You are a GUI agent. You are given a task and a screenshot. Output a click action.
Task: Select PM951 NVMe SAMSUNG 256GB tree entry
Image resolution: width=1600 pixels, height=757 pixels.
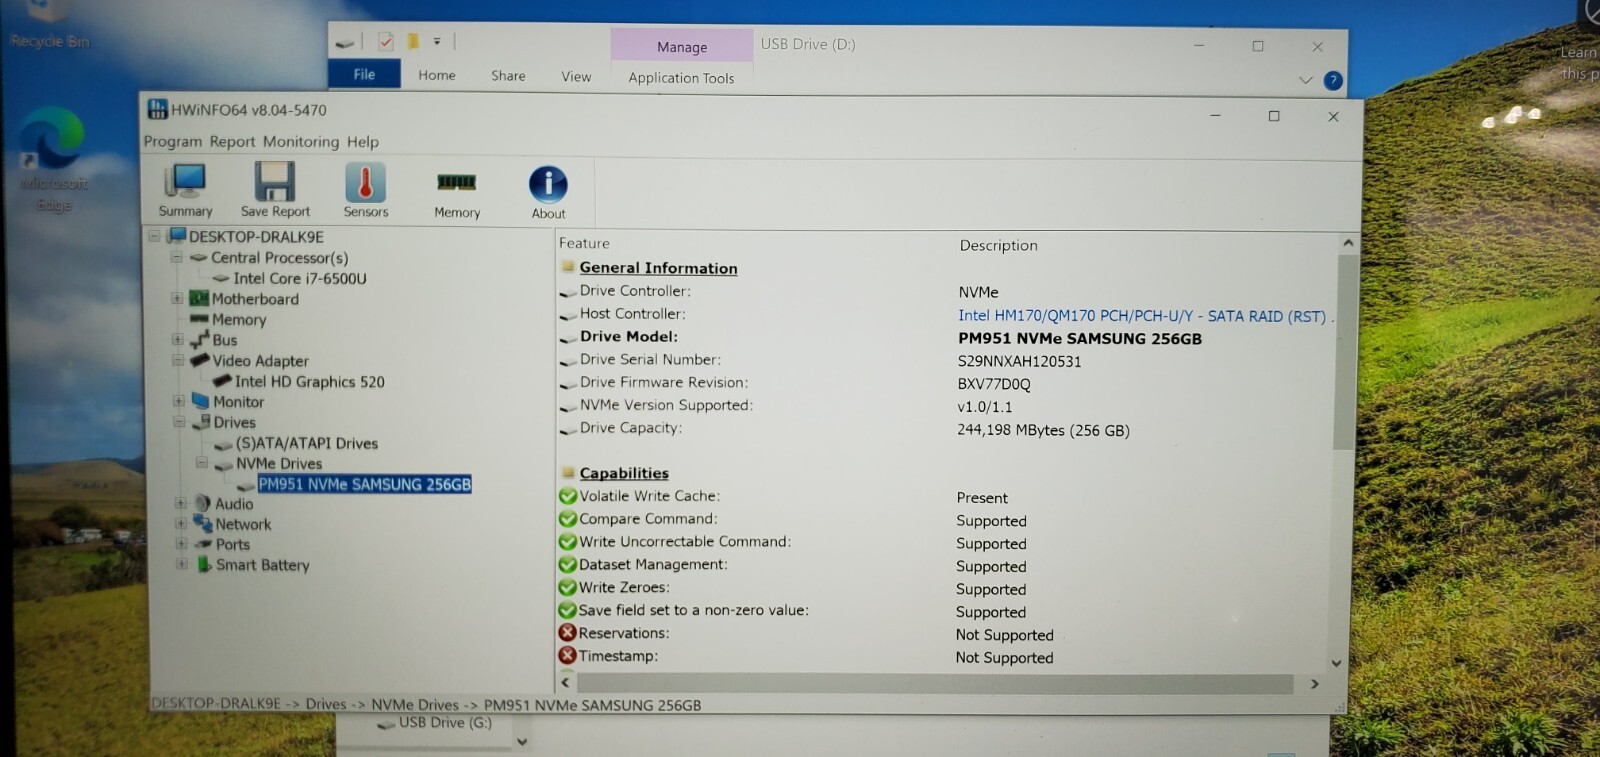(364, 484)
